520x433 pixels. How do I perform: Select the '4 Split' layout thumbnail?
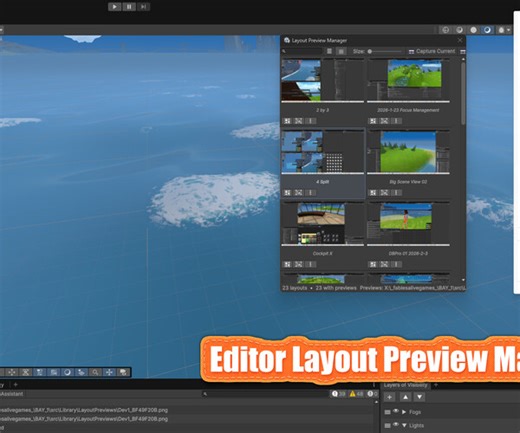click(322, 152)
